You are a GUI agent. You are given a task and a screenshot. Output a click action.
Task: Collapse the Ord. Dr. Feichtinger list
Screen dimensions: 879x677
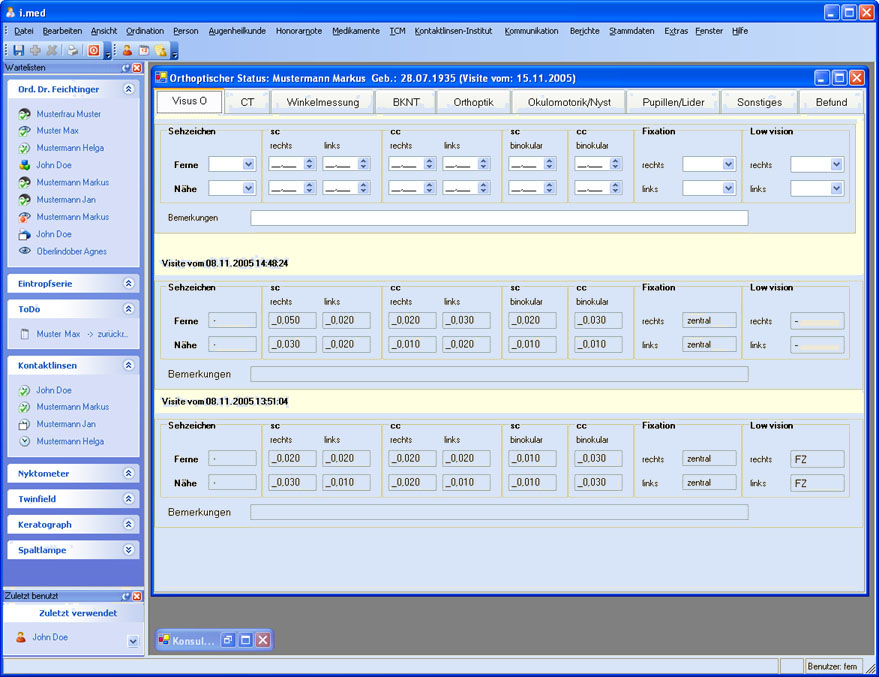[x=128, y=89]
